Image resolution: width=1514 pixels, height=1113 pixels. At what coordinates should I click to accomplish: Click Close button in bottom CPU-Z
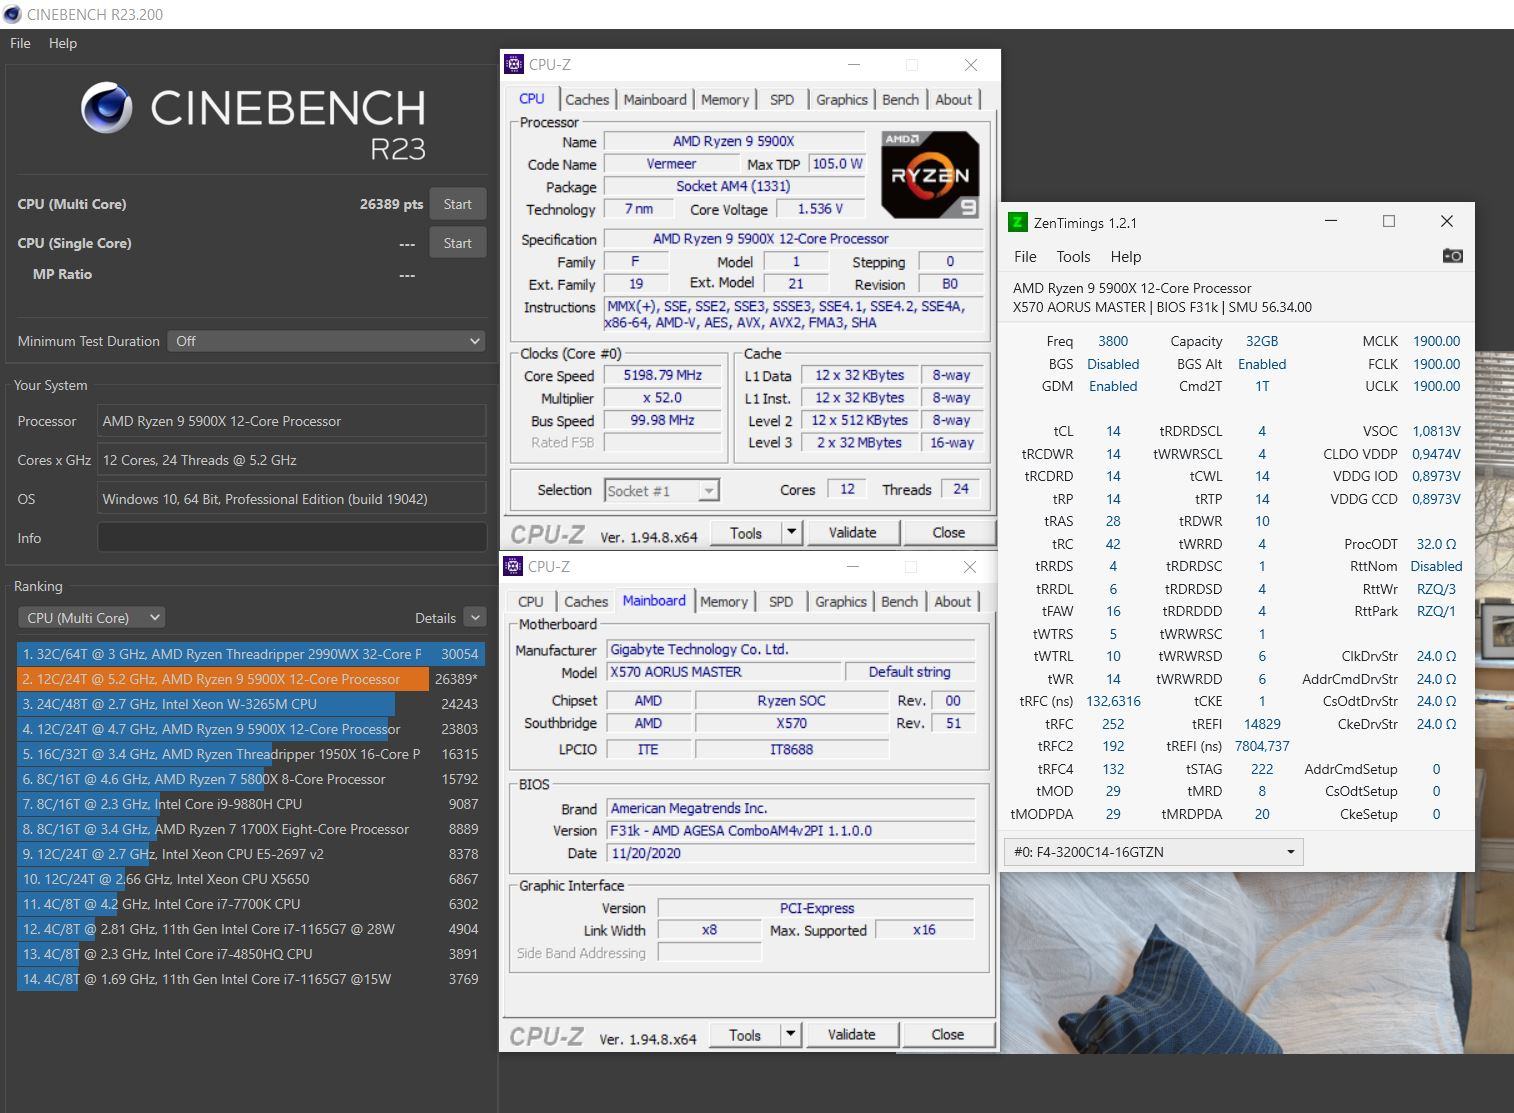click(948, 1035)
